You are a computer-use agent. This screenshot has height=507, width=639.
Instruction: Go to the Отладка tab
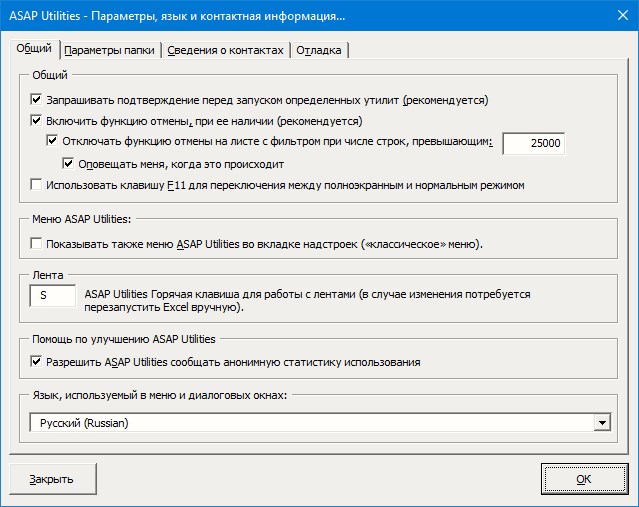(x=320, y=50)
